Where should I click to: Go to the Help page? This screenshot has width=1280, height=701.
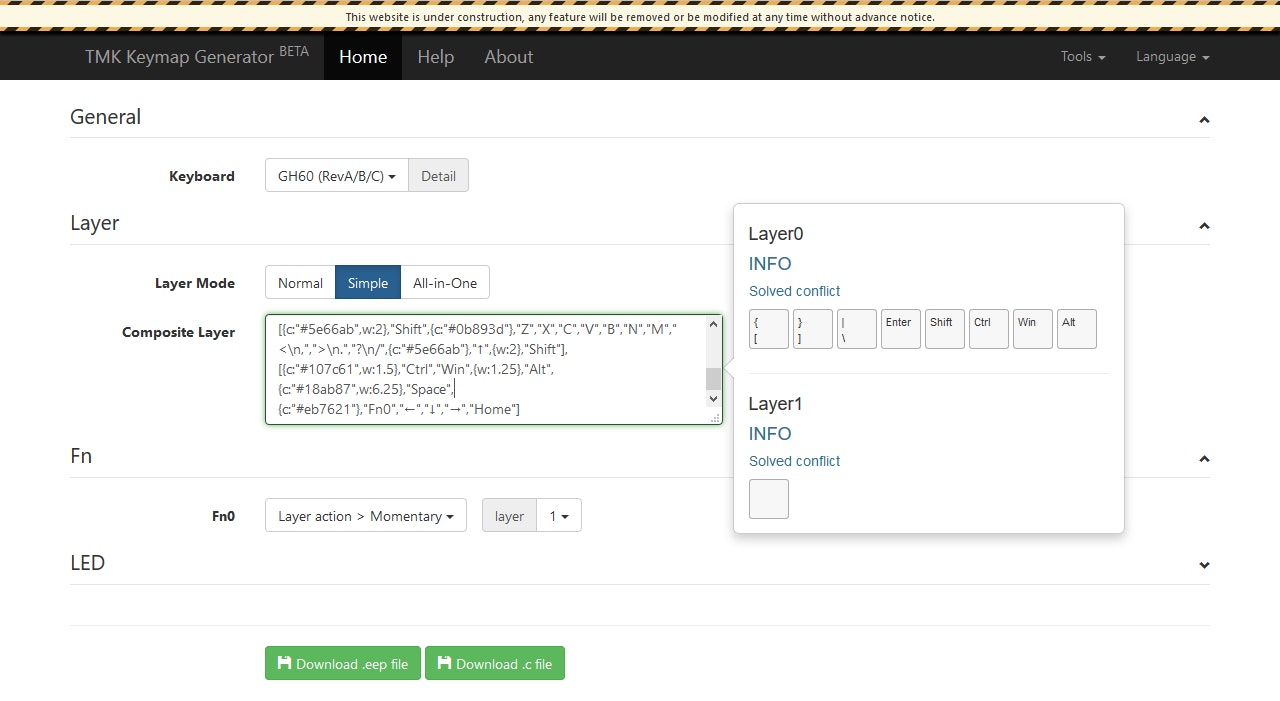(x=435, y=57)
